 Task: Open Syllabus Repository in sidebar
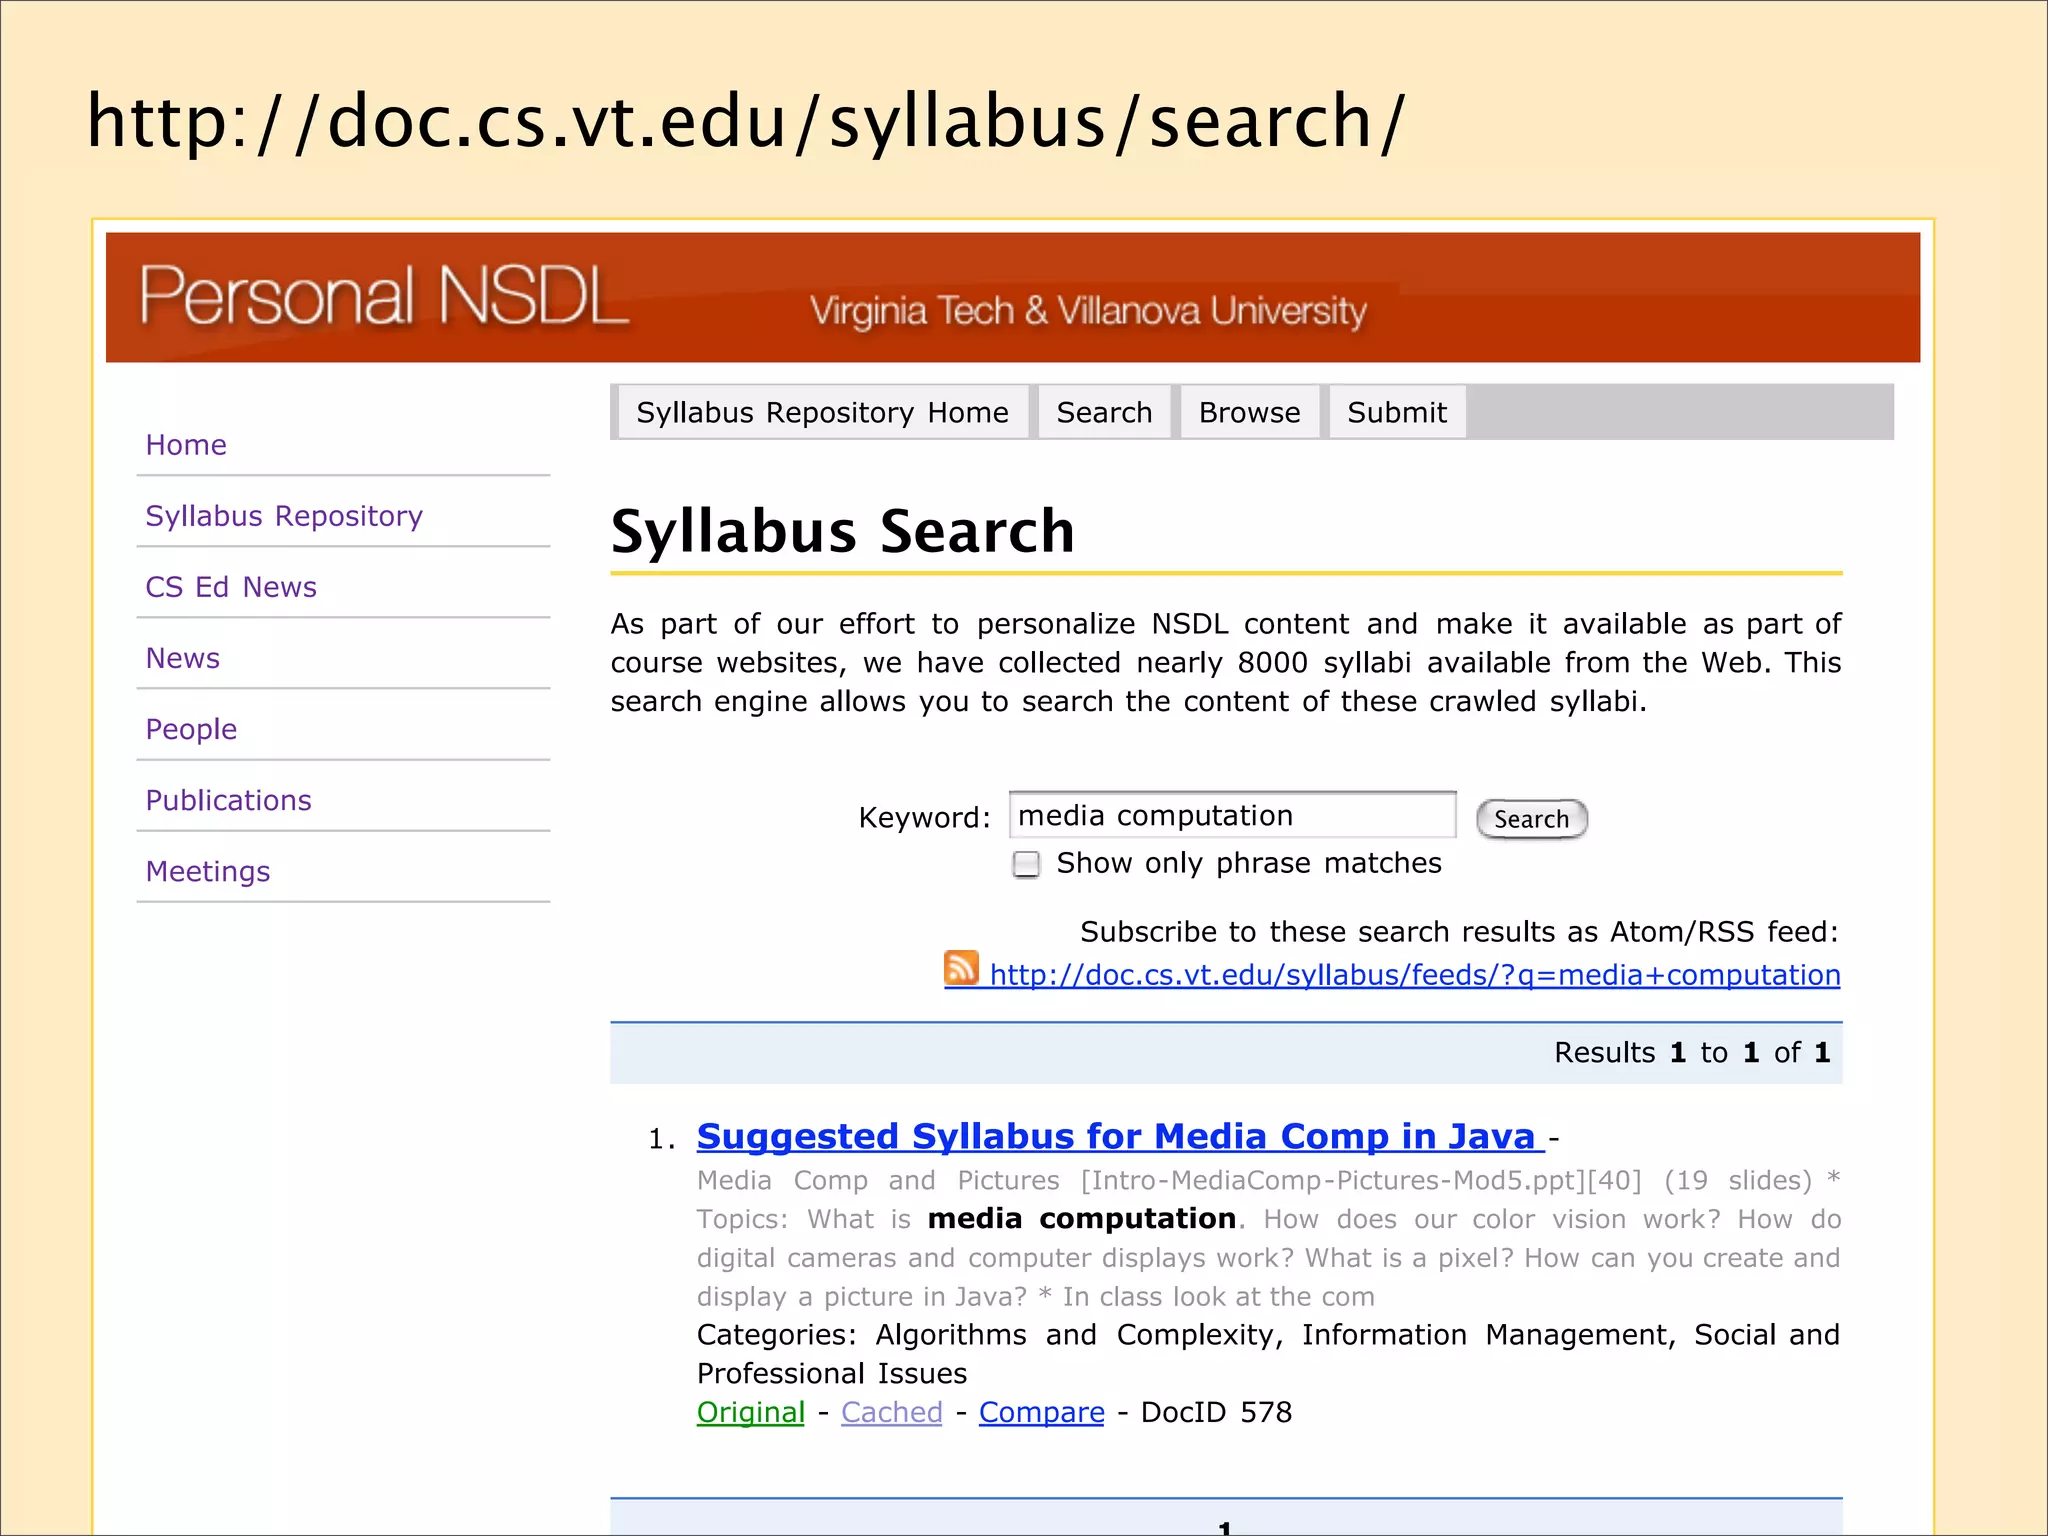[284, 516]
